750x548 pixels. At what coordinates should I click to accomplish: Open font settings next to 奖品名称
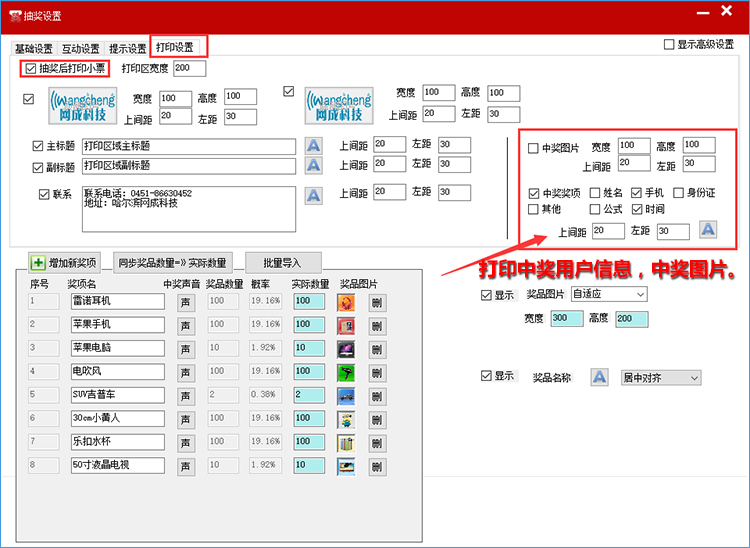point(600,377)
